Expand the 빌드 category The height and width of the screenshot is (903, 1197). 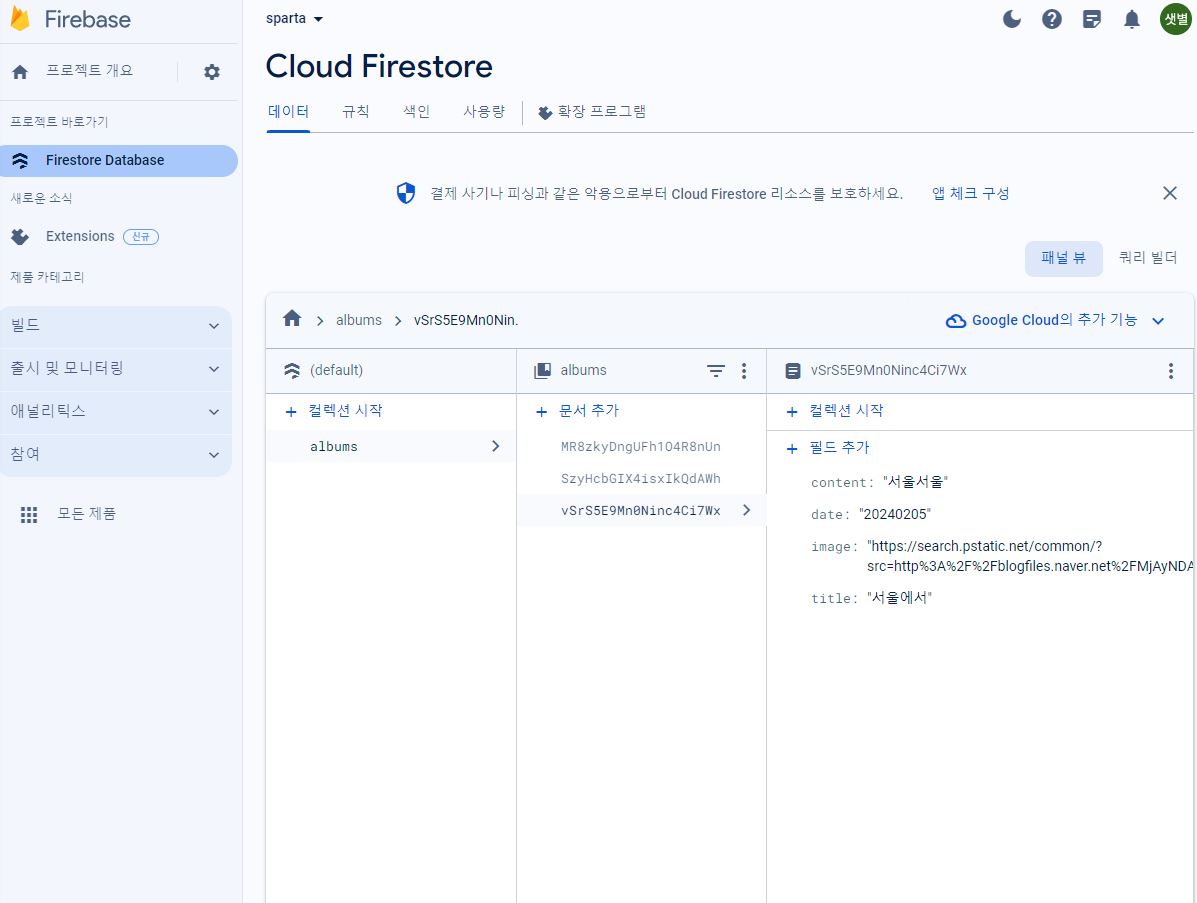click(x=116, y=326)
